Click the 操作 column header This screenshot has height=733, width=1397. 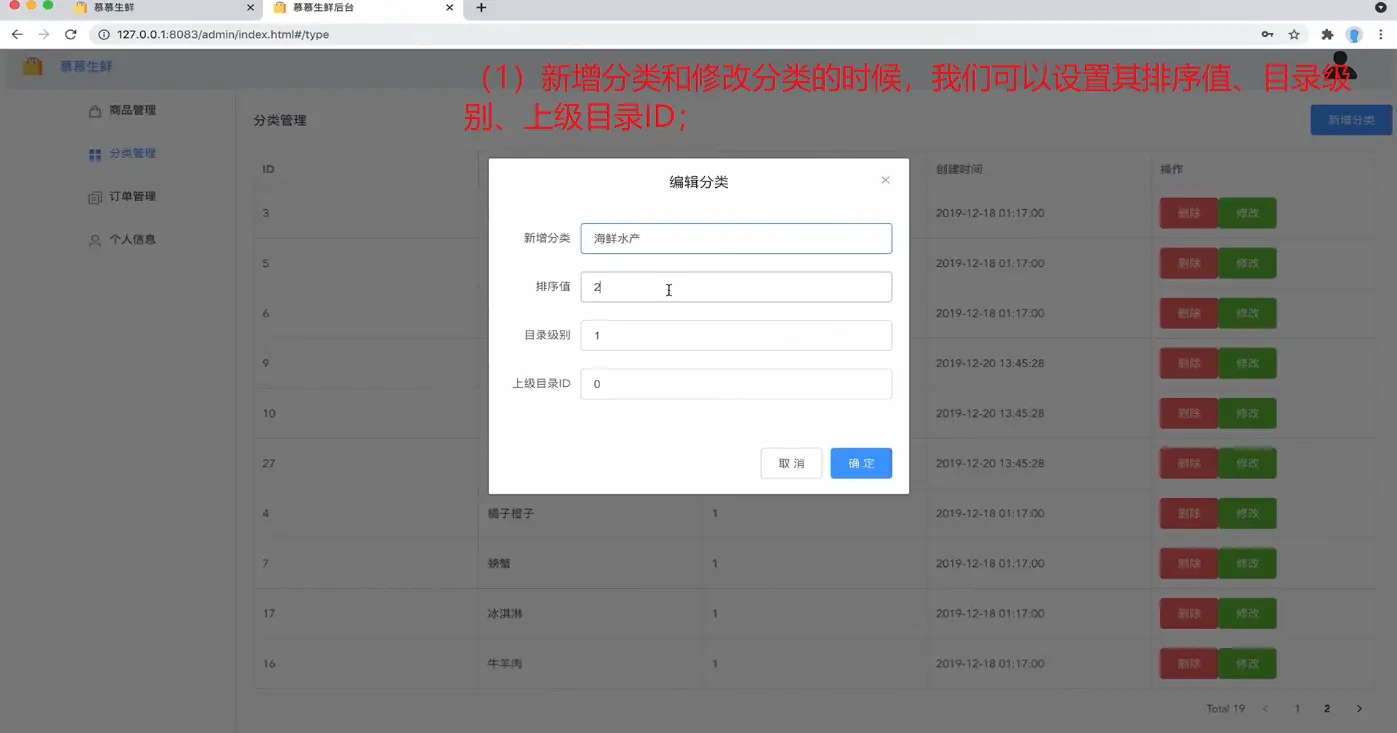tap(1171, 169)
